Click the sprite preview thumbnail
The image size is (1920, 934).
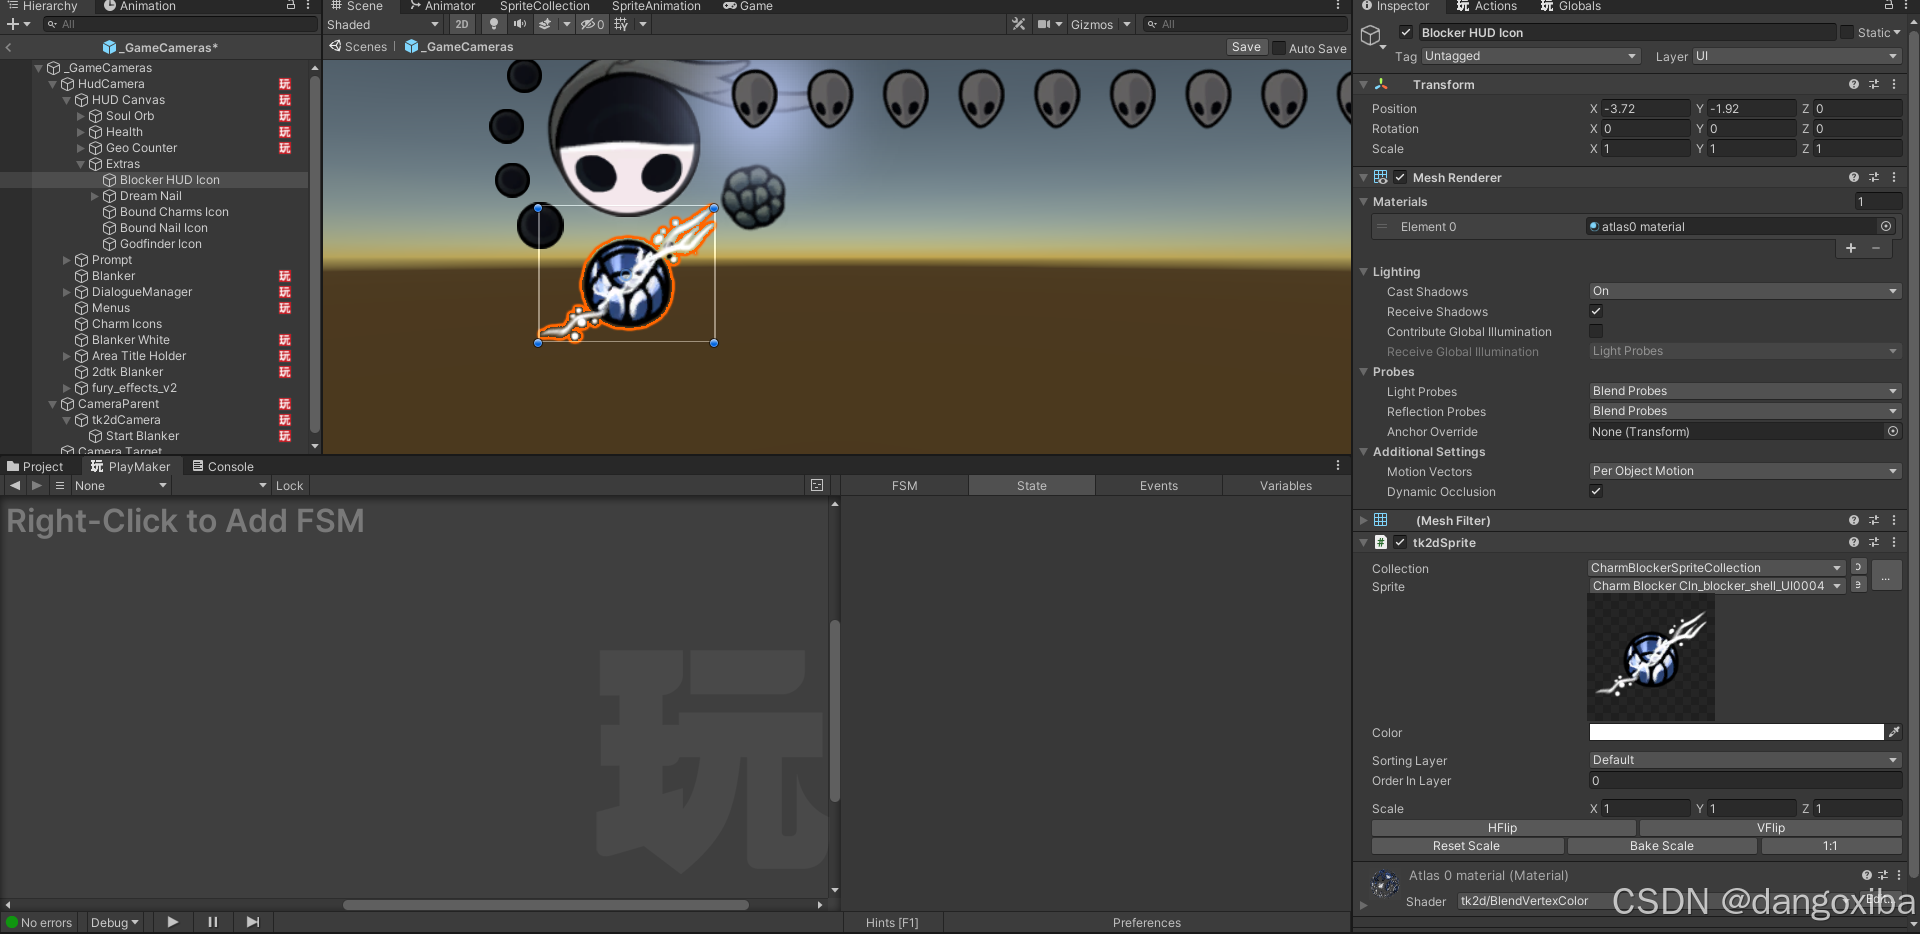1651,658
